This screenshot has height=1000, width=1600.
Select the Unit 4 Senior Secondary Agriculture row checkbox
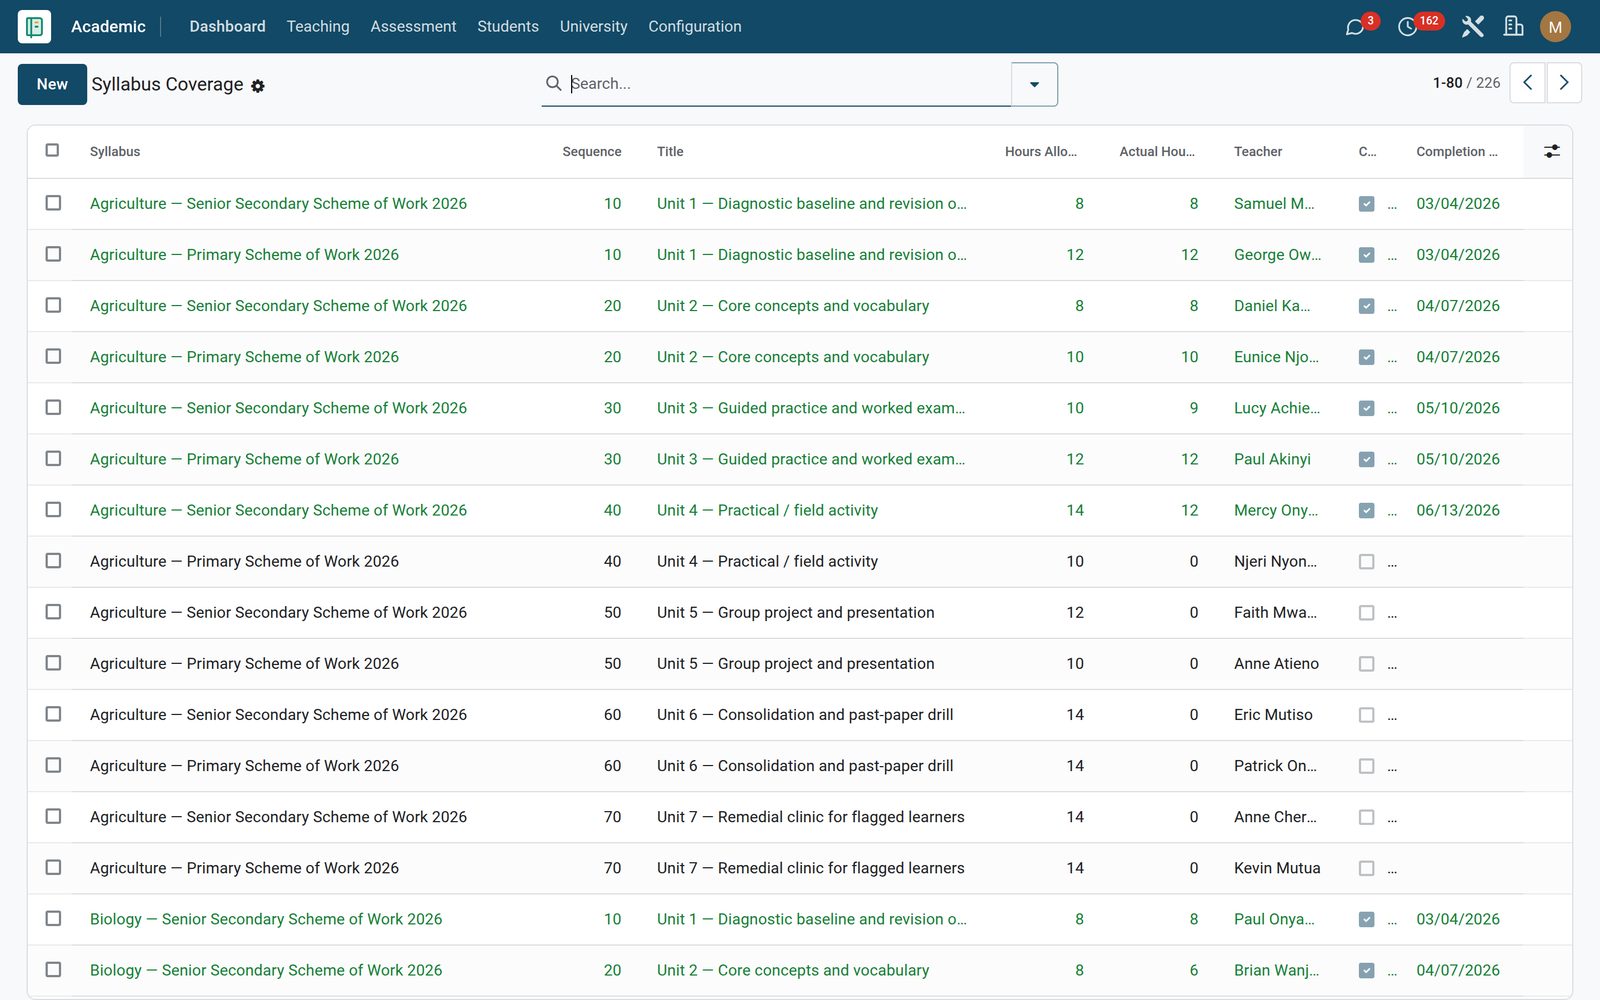point(53,510)
